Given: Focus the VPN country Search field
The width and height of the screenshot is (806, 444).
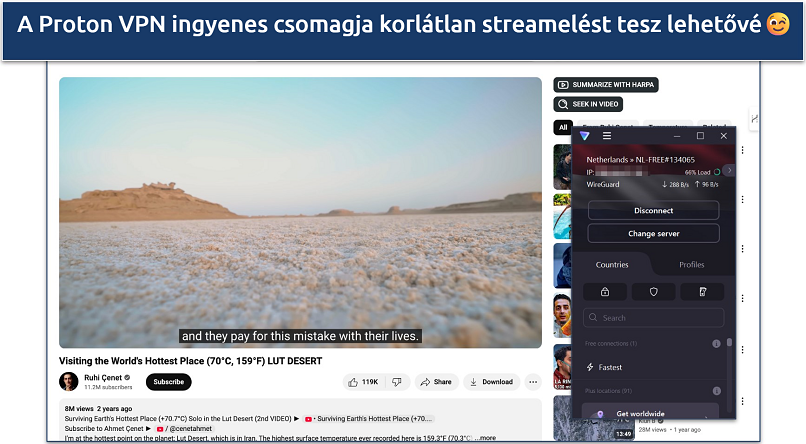Looking at the screenshot, I should [x=653, y=318].
